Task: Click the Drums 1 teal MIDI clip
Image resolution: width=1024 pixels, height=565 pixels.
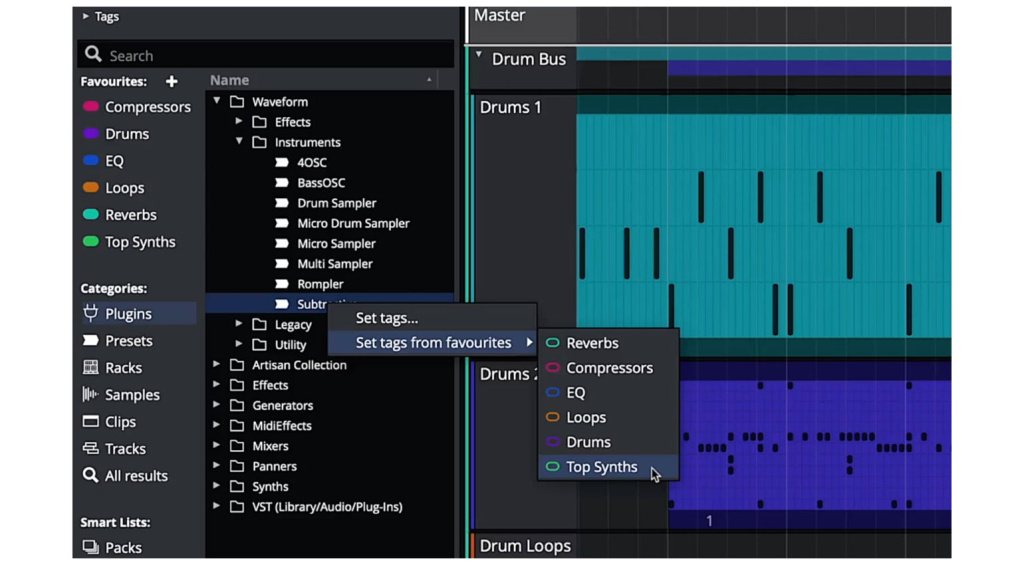Action: point(763,225)
